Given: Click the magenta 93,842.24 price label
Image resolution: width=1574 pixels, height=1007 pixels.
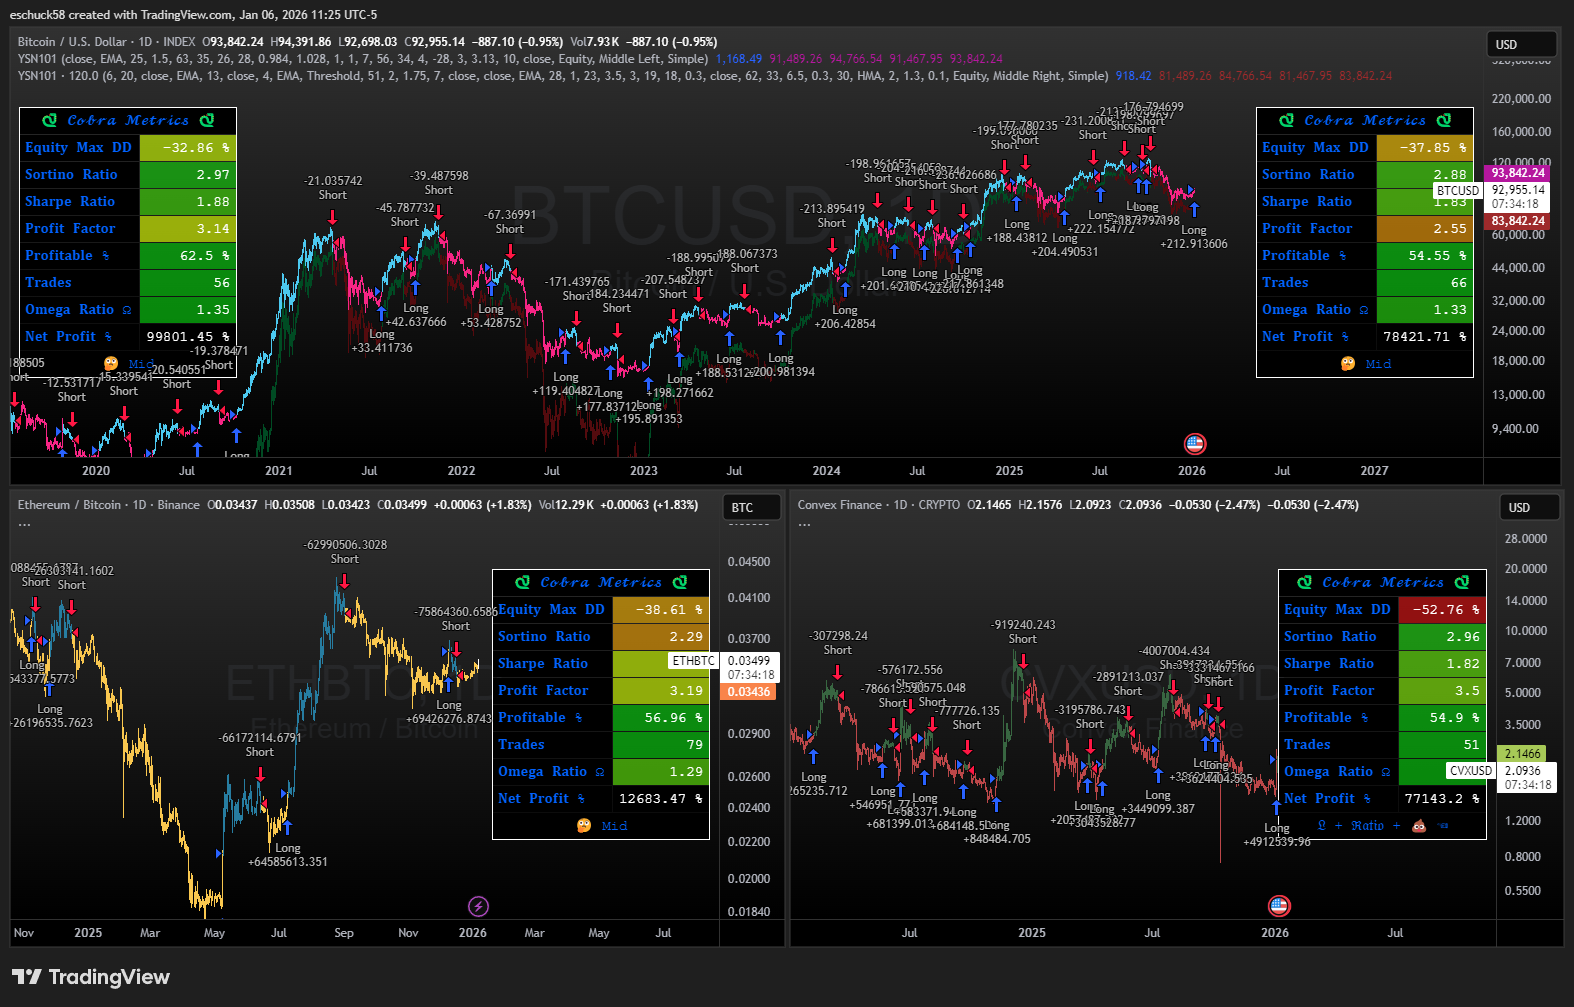Looking at the screenshot, I should tap(1517, 173).
